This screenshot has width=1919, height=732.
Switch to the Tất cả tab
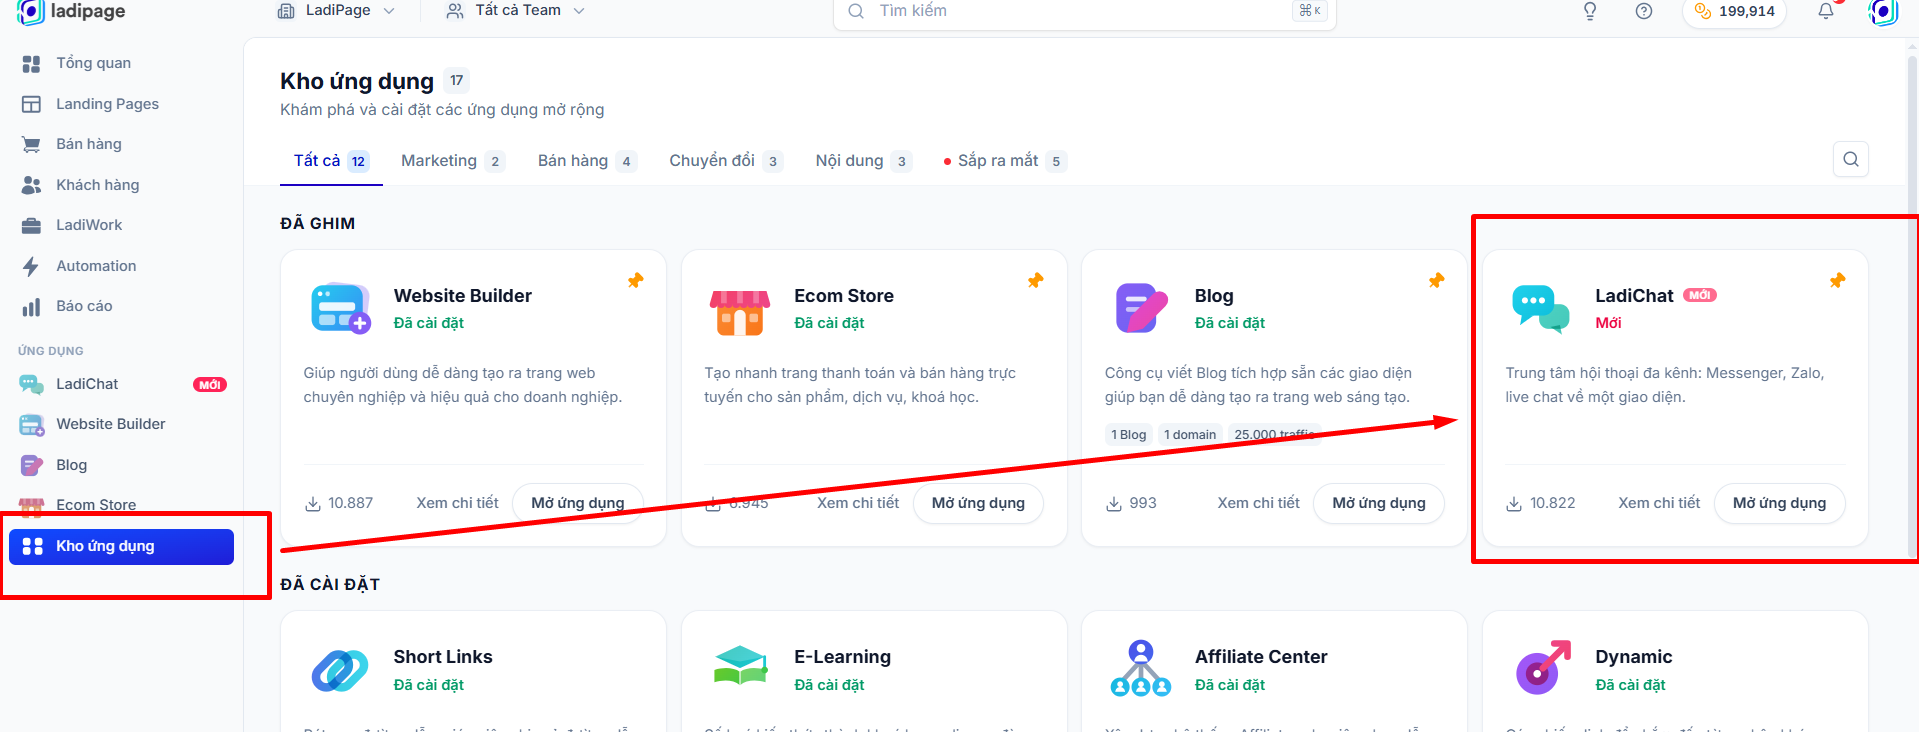tap(331, 161)
